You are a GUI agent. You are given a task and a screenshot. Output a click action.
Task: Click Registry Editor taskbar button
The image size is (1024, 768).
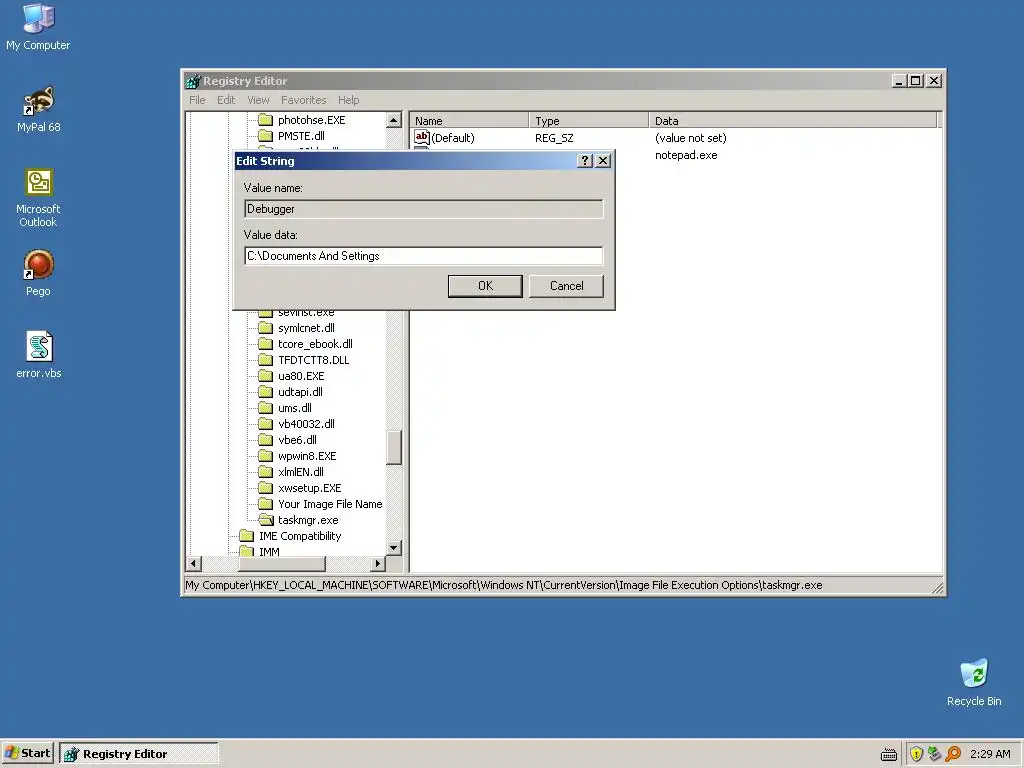point(138,753)
